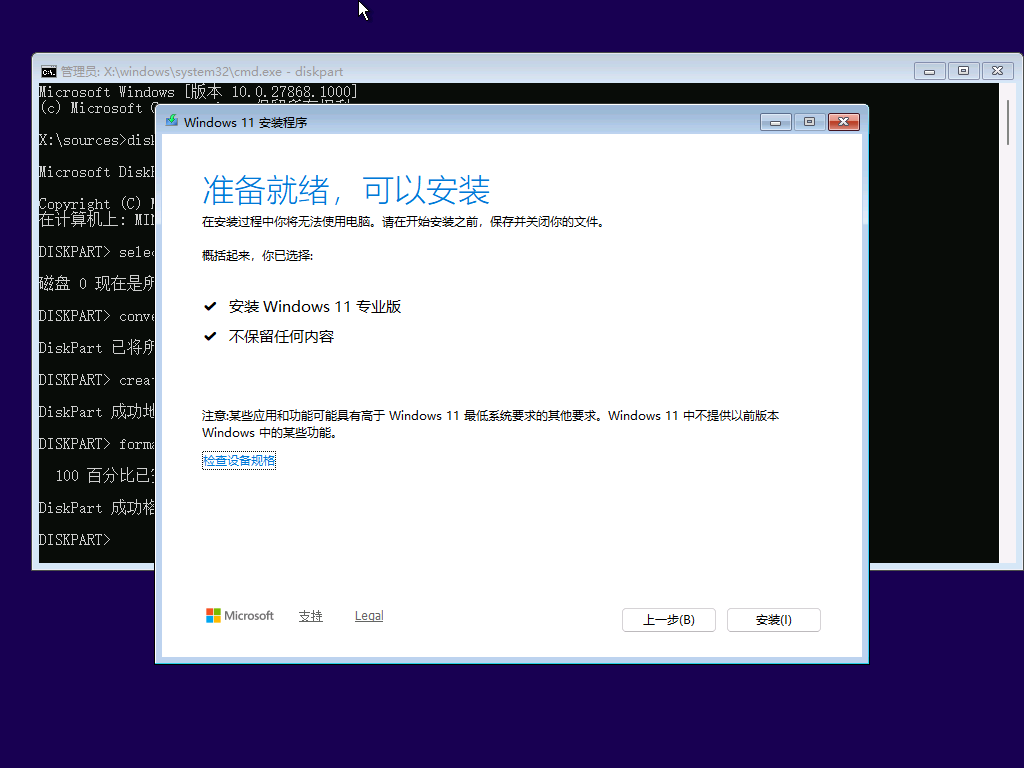This screenshot has height=768, width=1024.
Task: Go back with the 上一步(B) button
Action: pos(669,620)
